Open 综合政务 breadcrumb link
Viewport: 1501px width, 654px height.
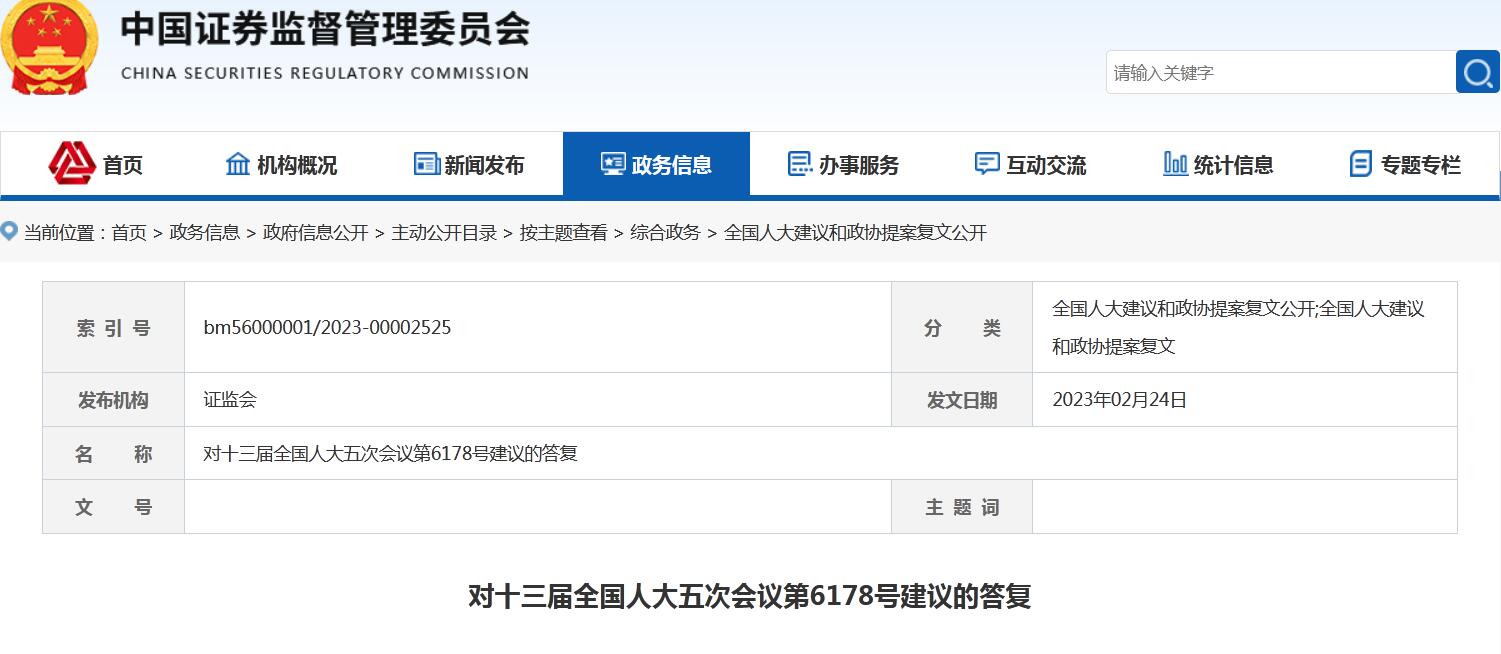click(666, 233)
